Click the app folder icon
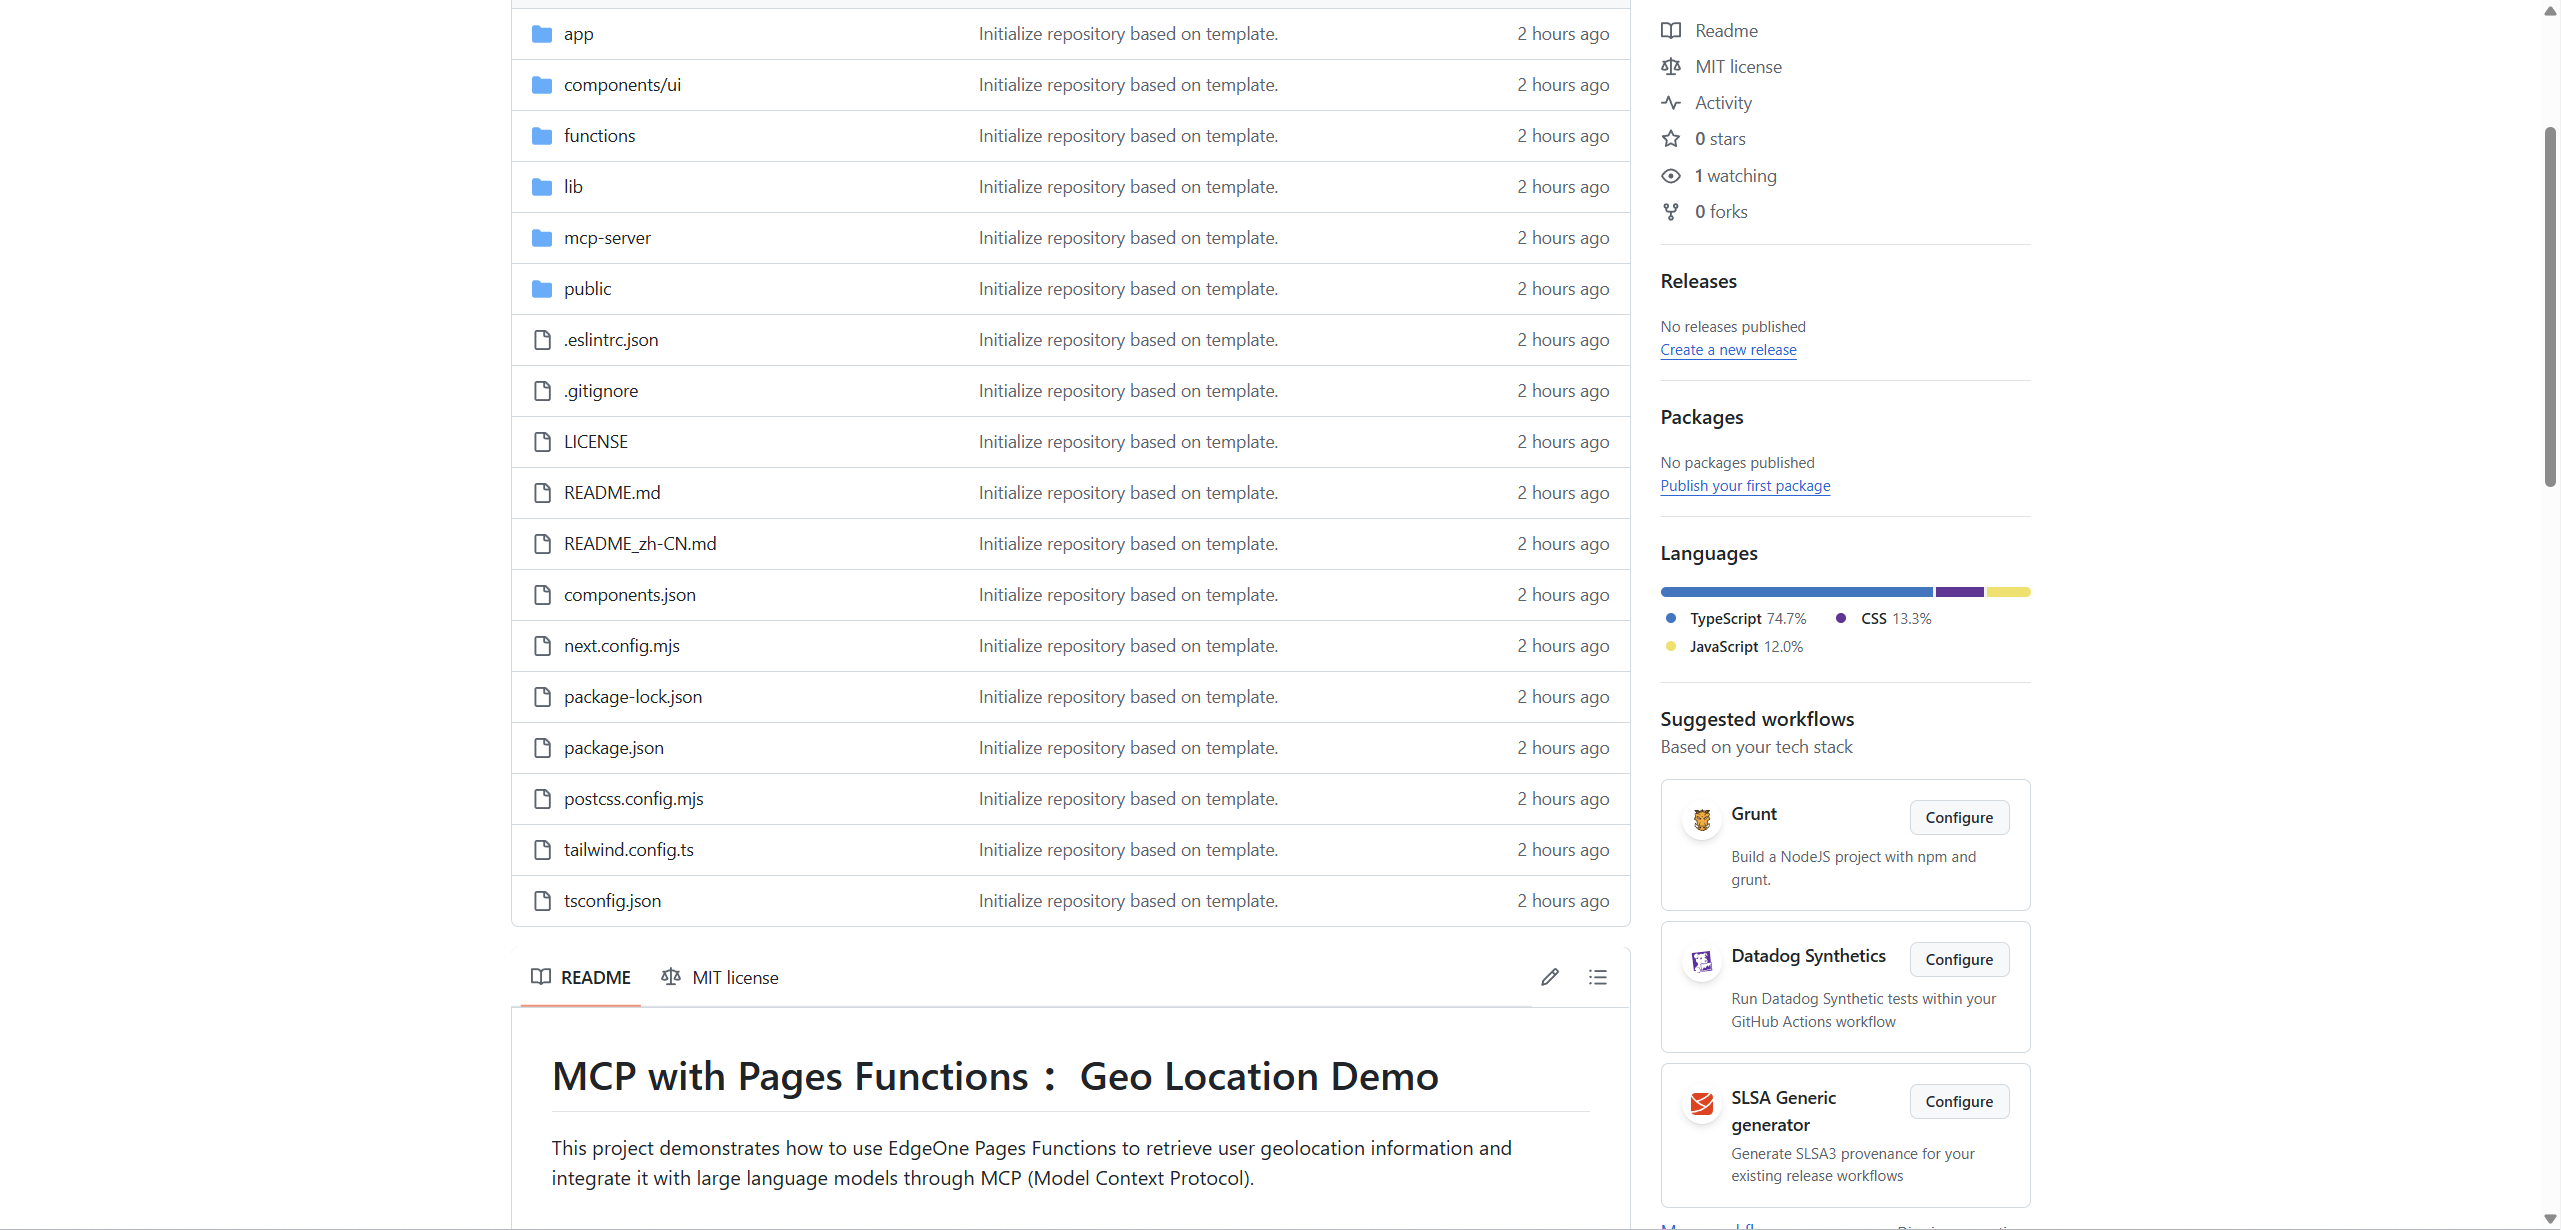This screenshot has width=2561, height=1230. coord(542,34)
